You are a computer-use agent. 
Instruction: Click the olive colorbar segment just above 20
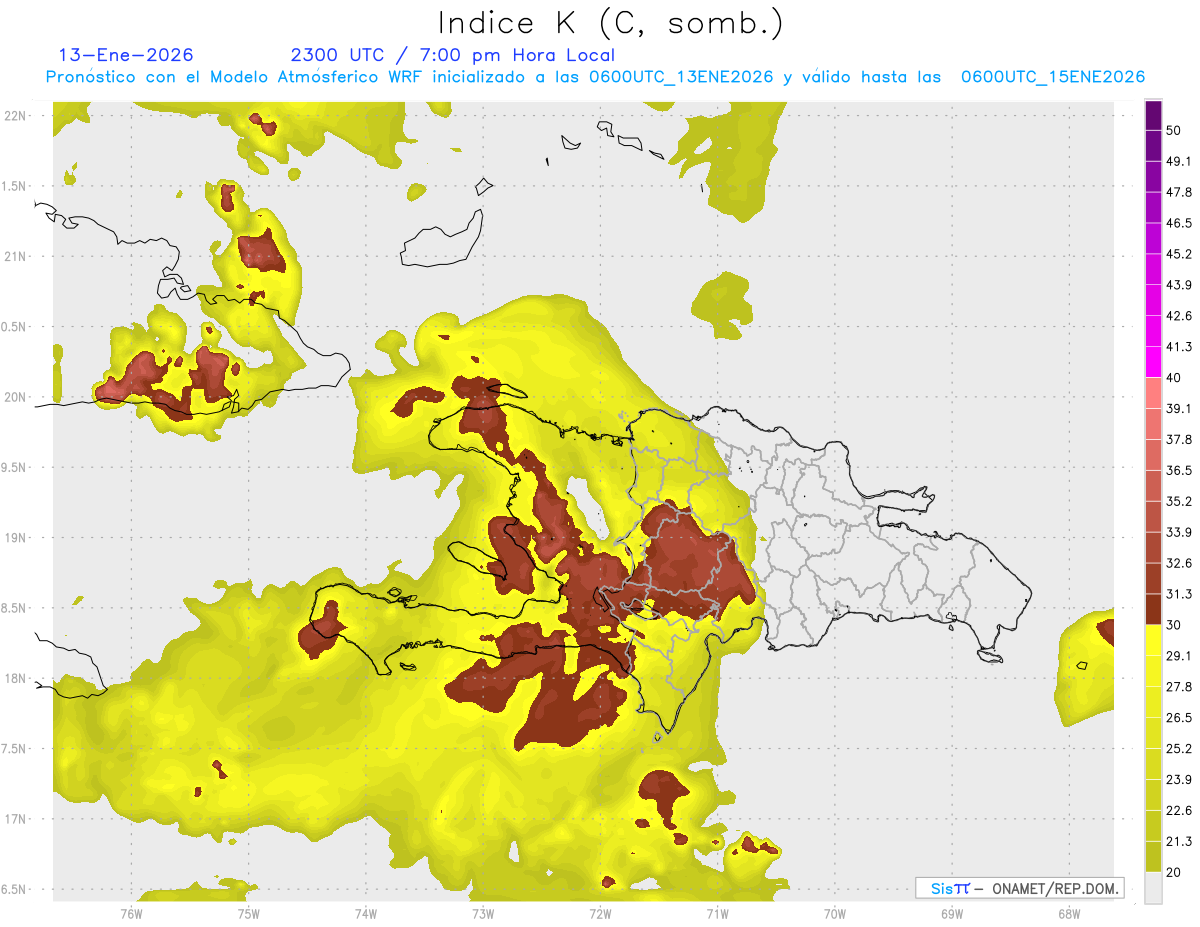[x=1153, y=856]
